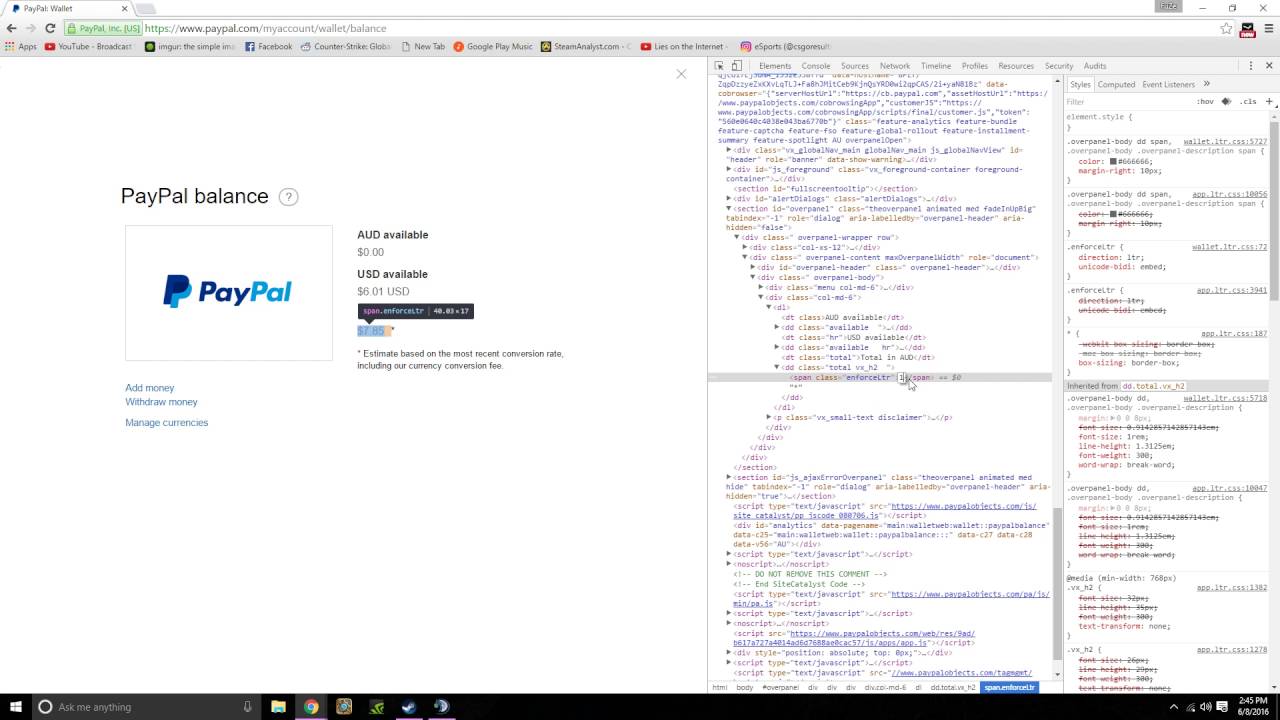The width and height of the screenshot is (1280, 720).
Task: Show more Styles sidebar tabs chevron
Action: [1206, 84]
